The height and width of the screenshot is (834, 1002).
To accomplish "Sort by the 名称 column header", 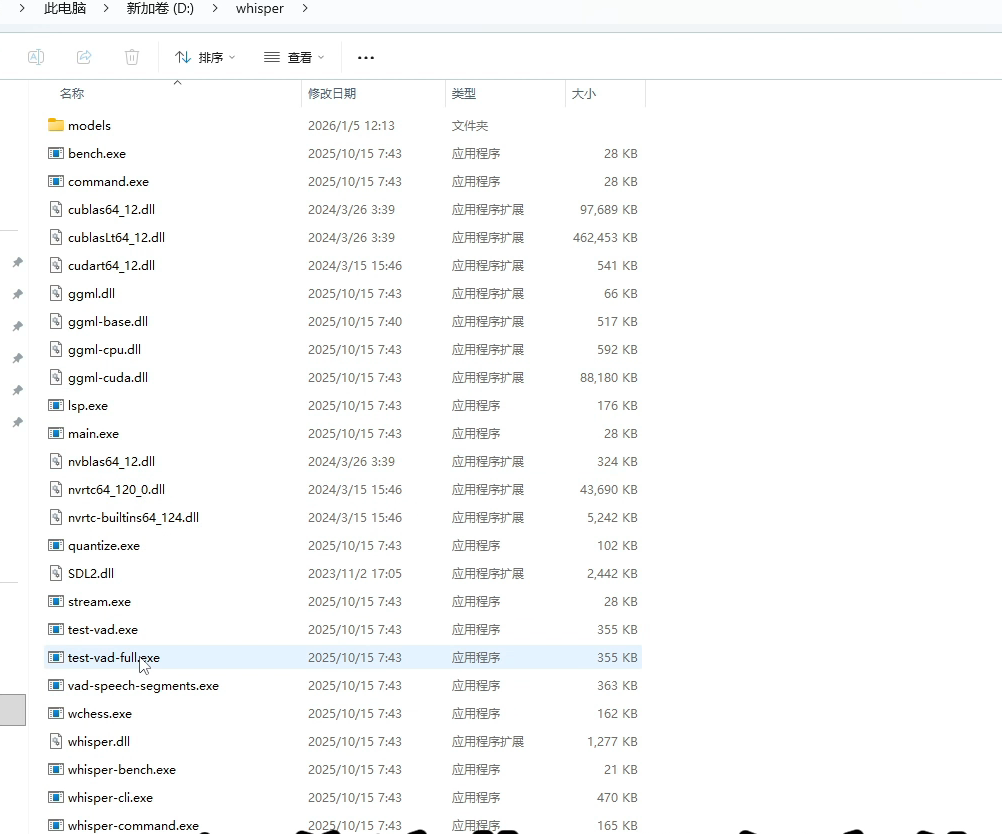I will pos(72,93).
